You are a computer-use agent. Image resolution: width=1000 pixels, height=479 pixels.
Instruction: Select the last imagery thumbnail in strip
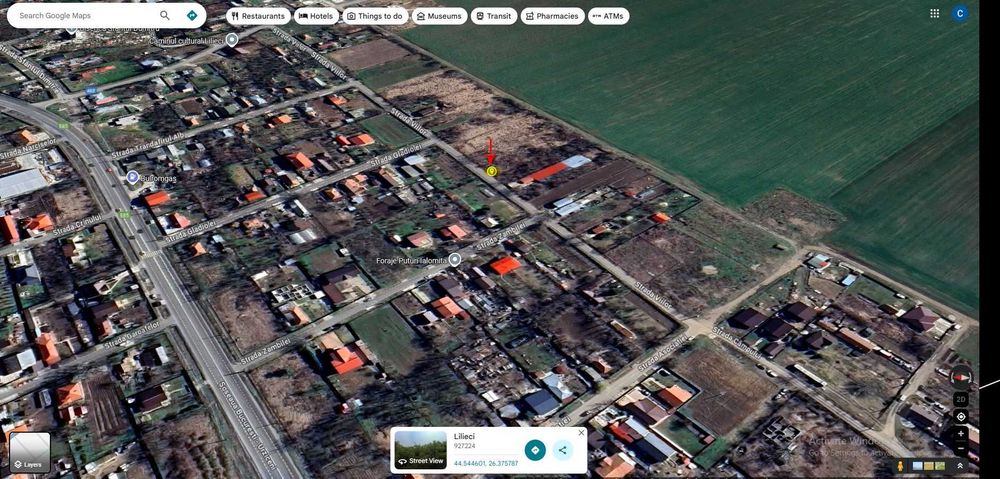coord(938,466)
